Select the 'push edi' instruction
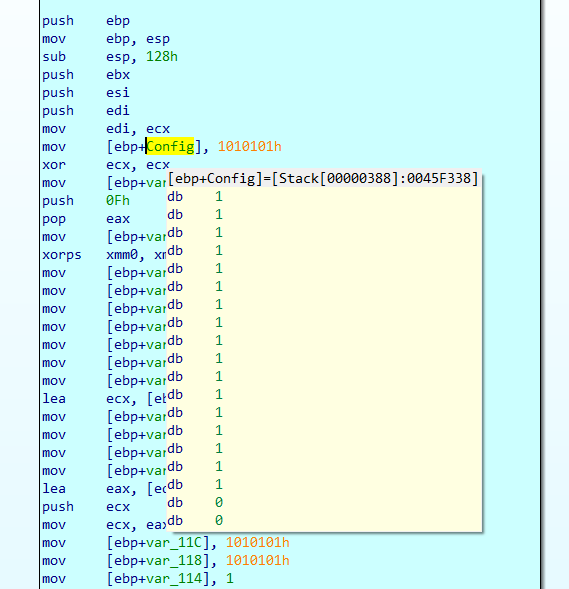Image resolution: width=569 pixels, height=589 pixels. (x=86, y=111)
